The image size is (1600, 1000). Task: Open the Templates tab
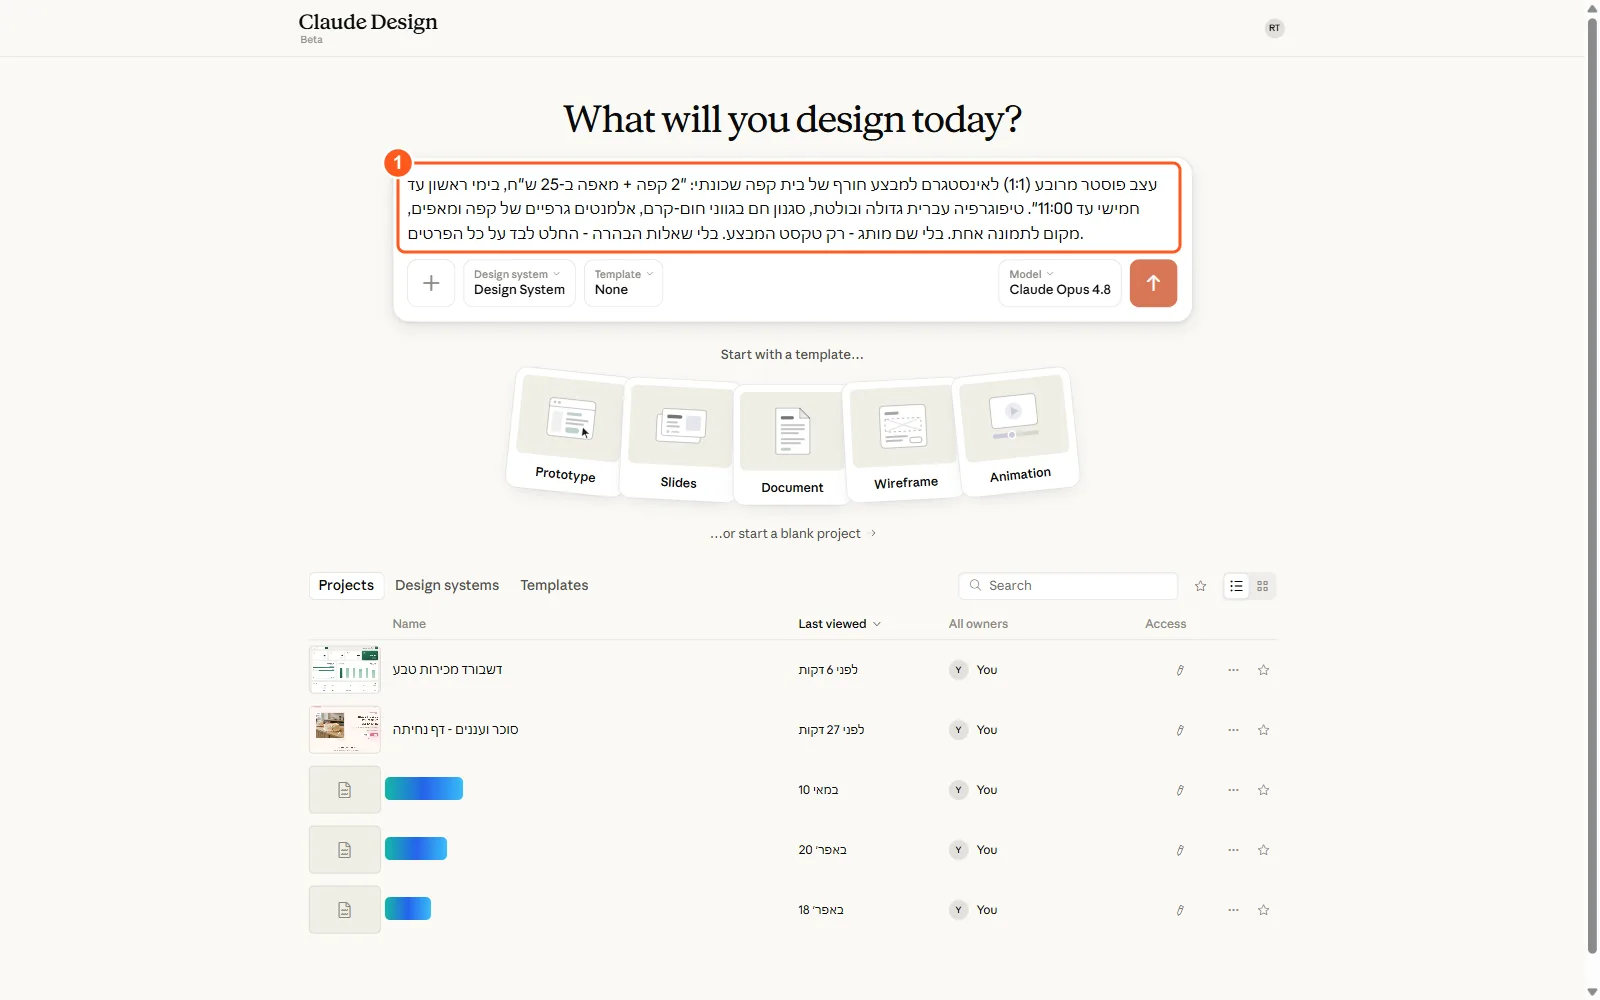554,585
